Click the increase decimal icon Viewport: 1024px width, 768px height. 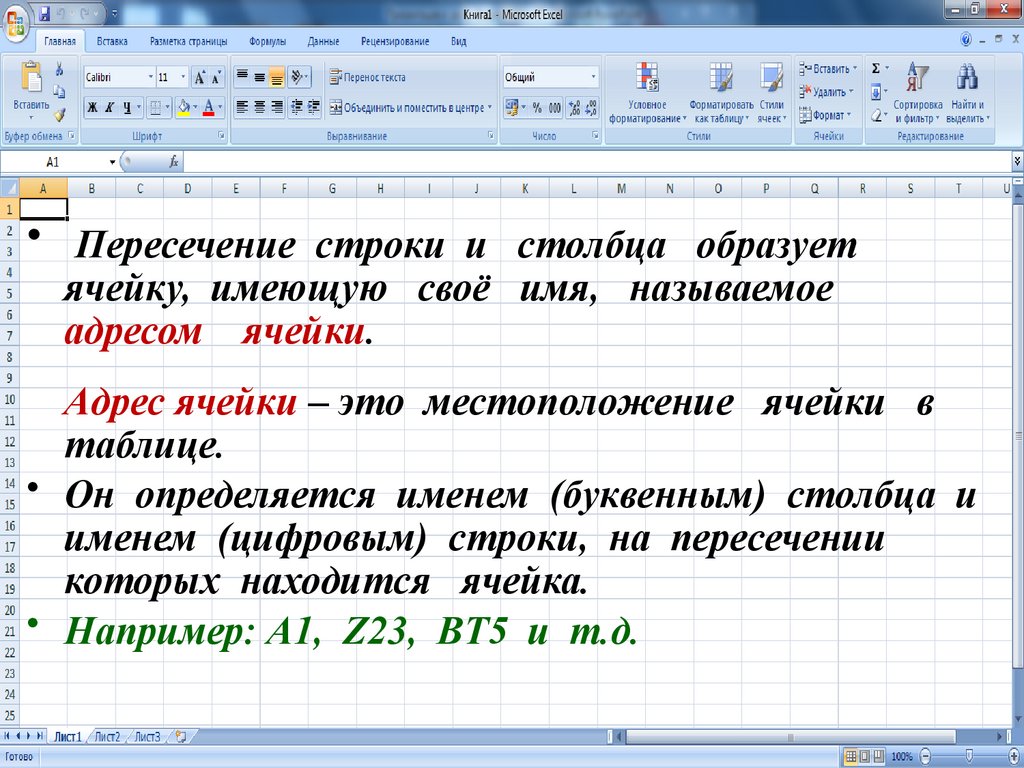point(575,107)
